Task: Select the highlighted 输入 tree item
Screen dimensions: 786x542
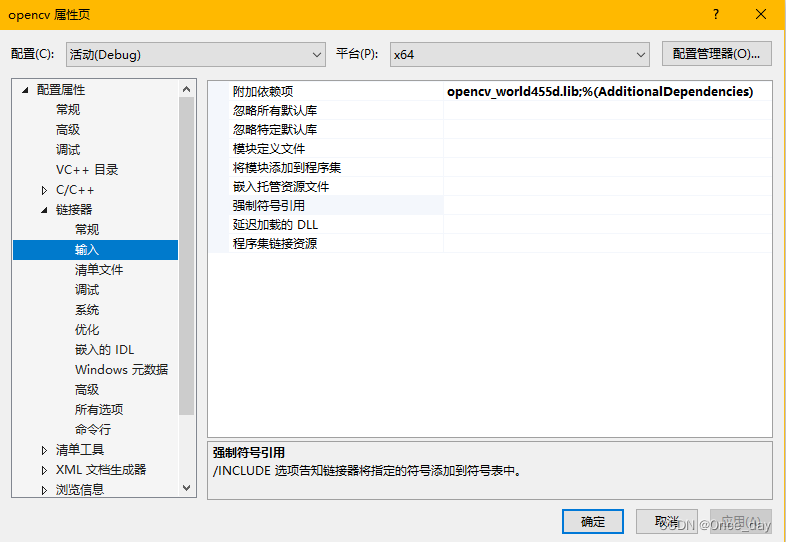Action: pos(95,250)
